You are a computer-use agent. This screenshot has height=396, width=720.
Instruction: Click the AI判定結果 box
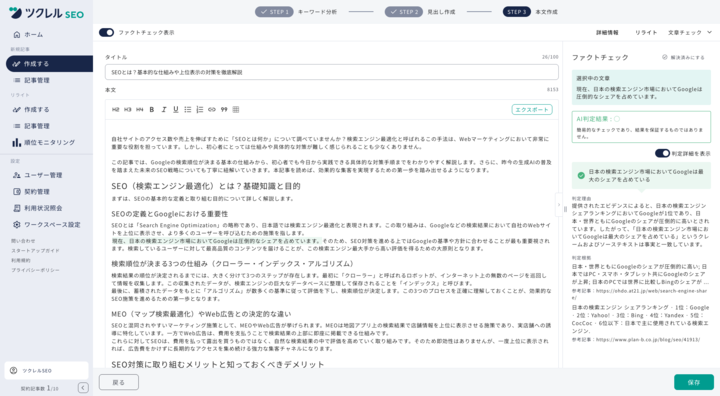tap(641, 127)
